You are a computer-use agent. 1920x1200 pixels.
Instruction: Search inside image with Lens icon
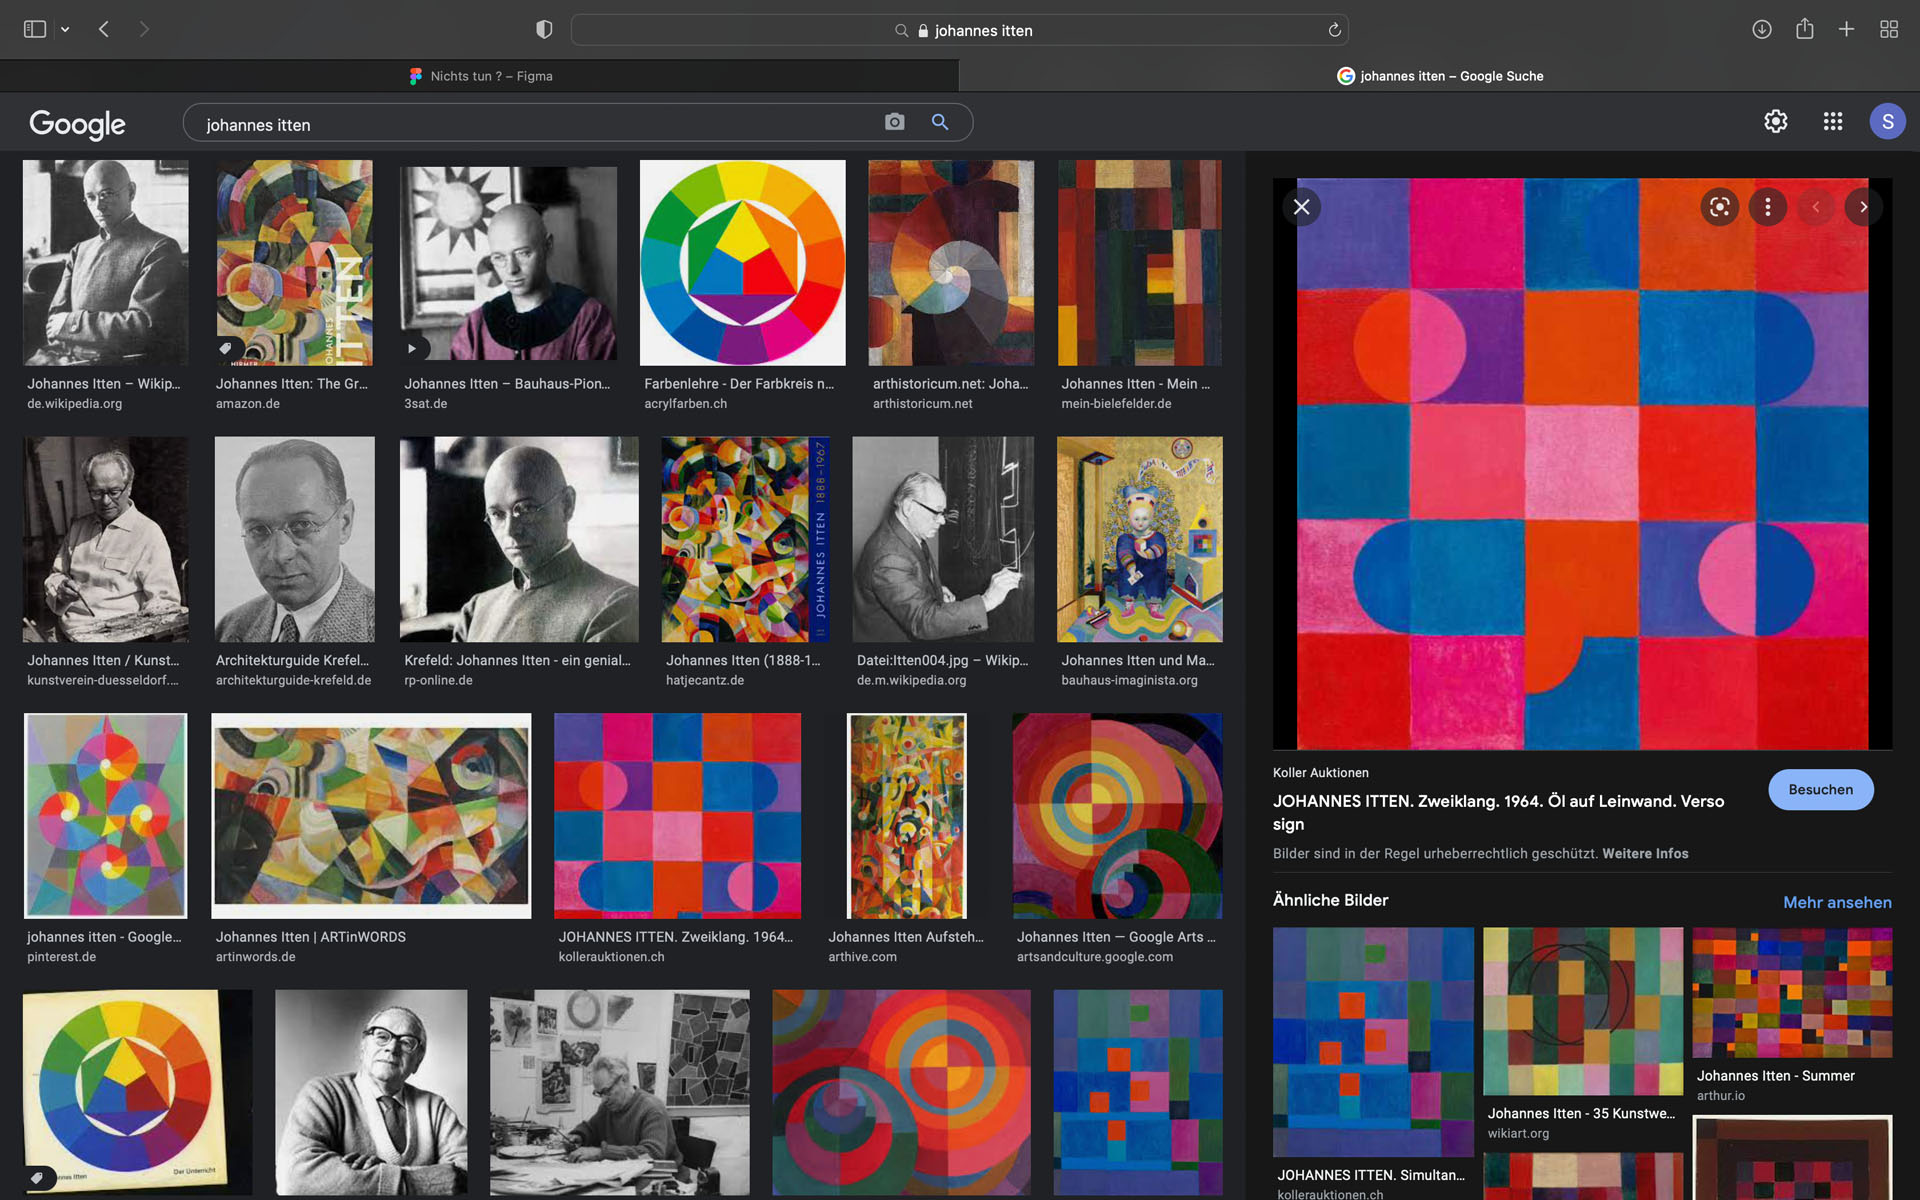tap(1720, 207)
